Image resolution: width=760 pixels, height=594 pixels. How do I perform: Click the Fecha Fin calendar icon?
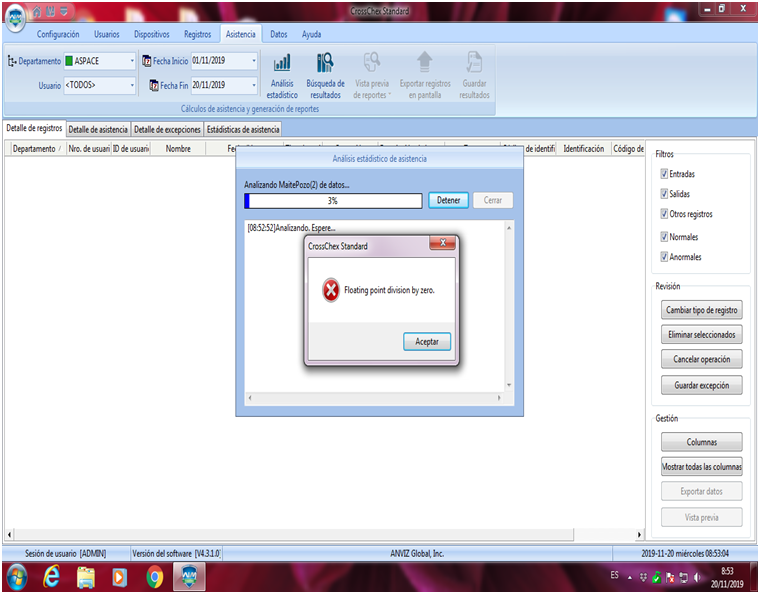pyautogui.click(x=154, y=86)
